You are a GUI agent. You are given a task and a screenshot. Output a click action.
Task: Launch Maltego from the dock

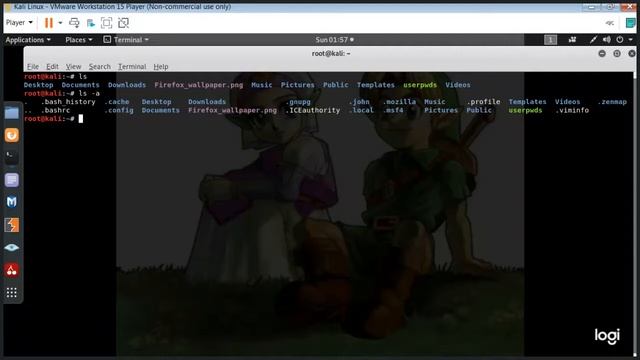tap(11, 202)
